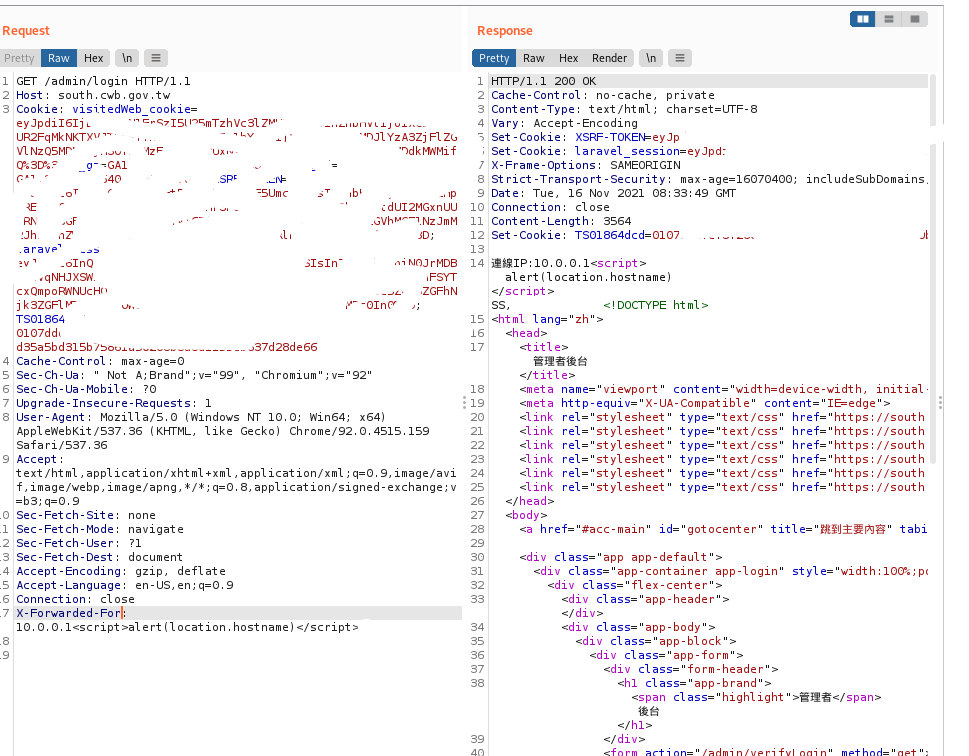Click the handle on Response panel's right edge
The image size is (969, 756).
tap(940, 403)
